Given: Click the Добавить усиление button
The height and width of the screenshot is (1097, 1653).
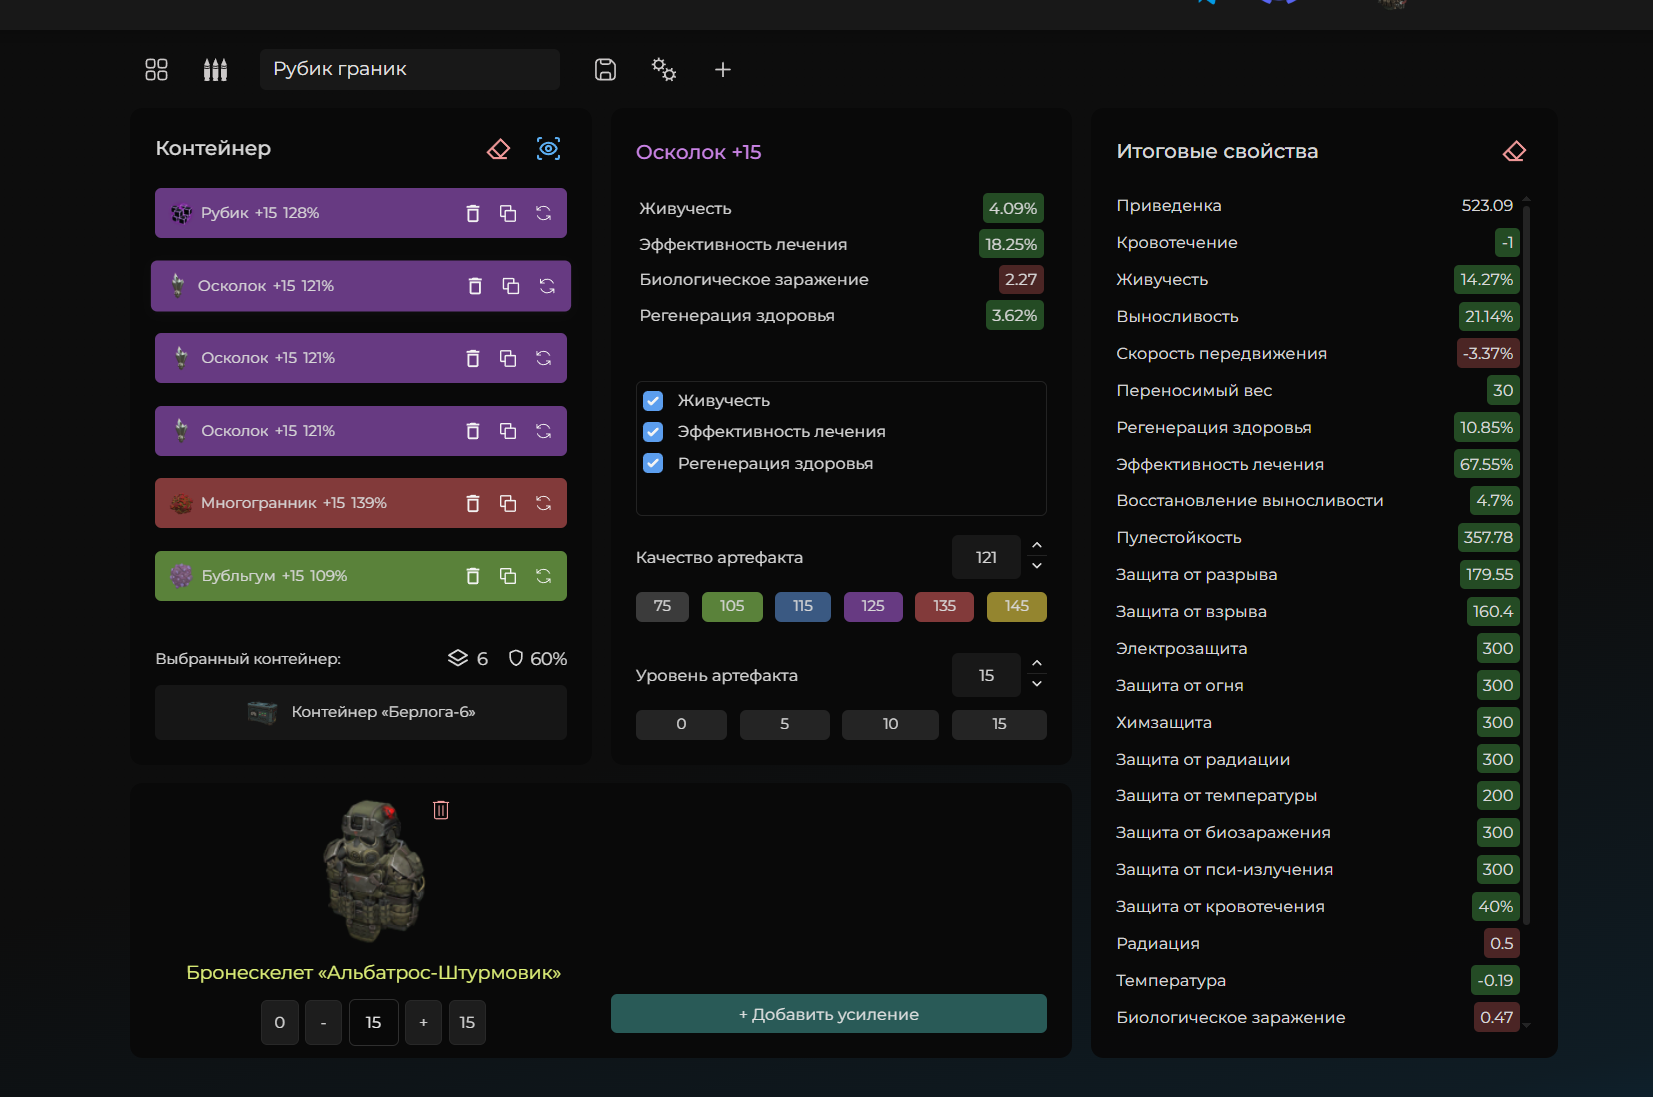Looking at the screenshot, I should coord(829,1014).
